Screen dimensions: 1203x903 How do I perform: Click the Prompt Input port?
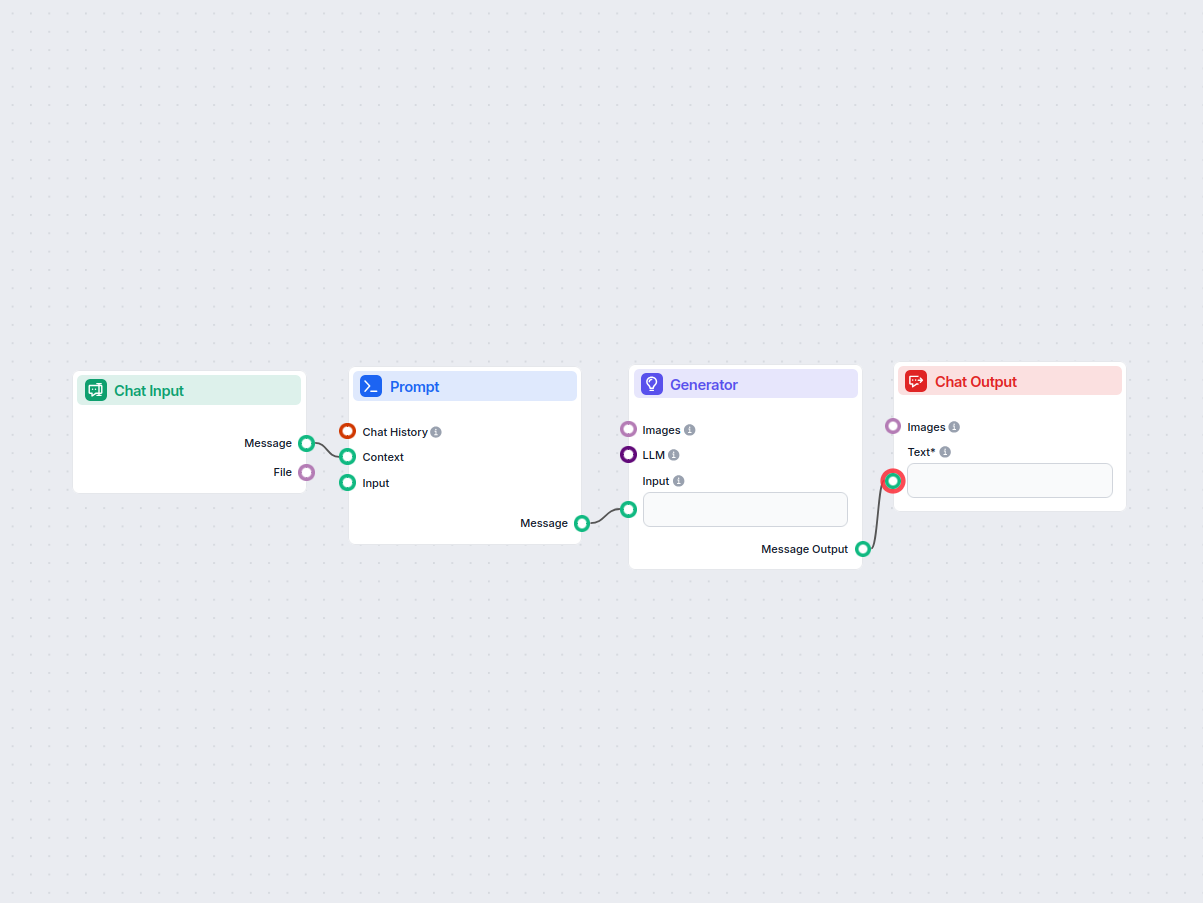(x=347, y=483)
